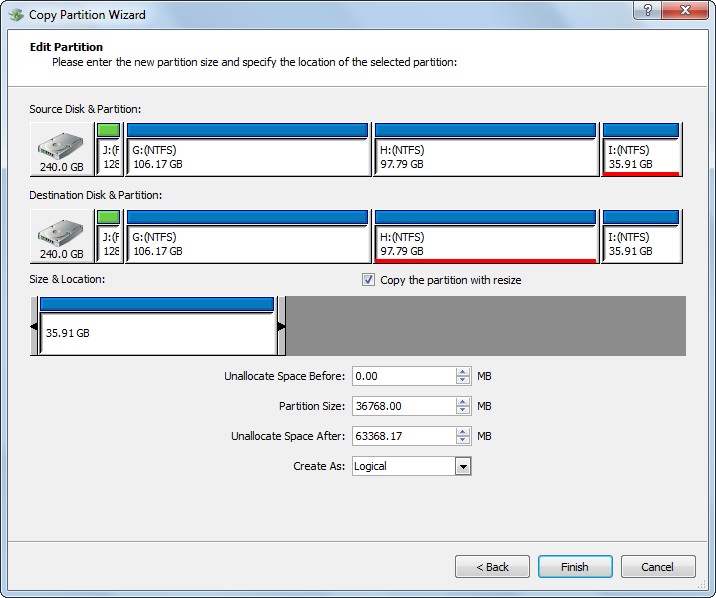Uncheck Copy the partition with resize

pos(368,279)
